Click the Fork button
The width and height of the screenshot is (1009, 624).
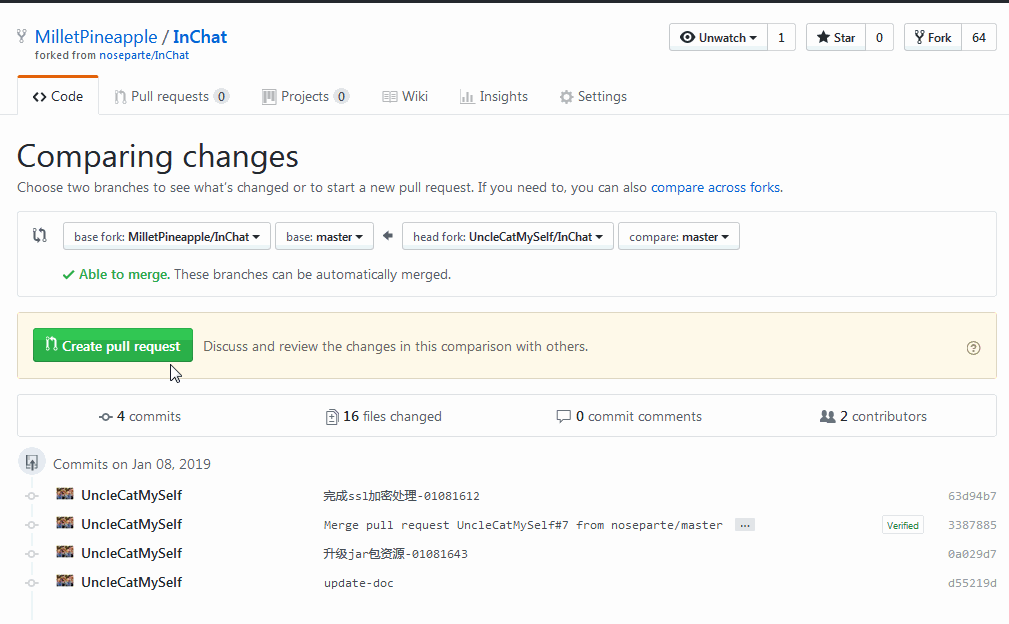click(933, 38)
